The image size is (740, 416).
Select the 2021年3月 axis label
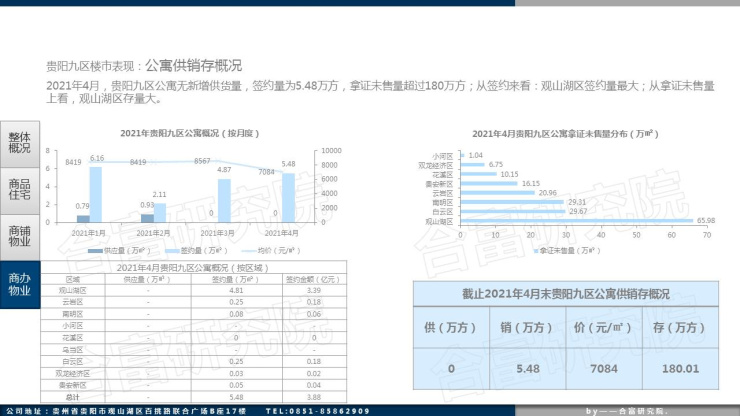[x=217, y=233]
